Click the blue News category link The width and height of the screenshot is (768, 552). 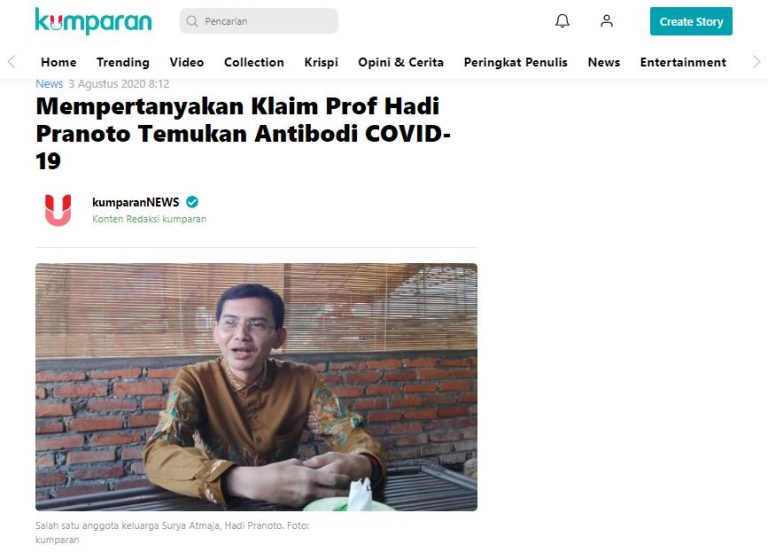click(x=49, y=84)
